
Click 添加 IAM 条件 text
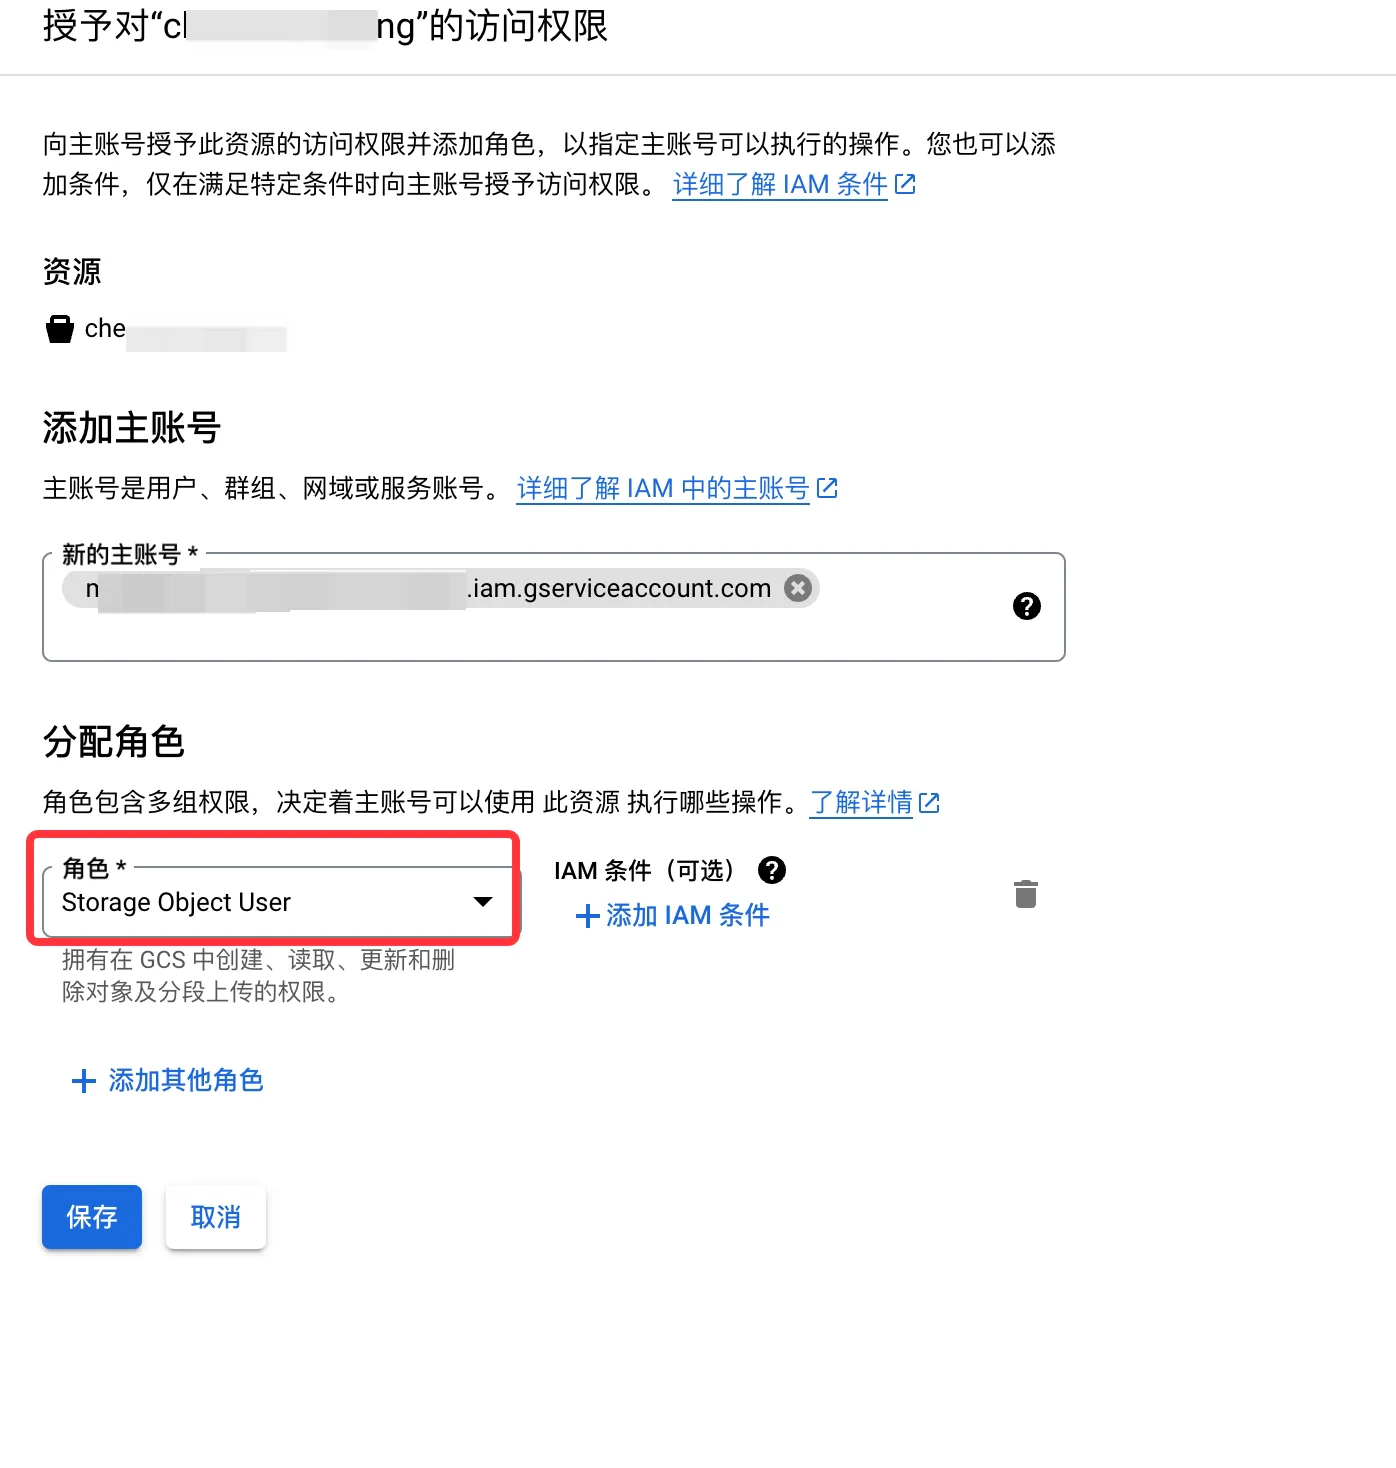point(688,916)
